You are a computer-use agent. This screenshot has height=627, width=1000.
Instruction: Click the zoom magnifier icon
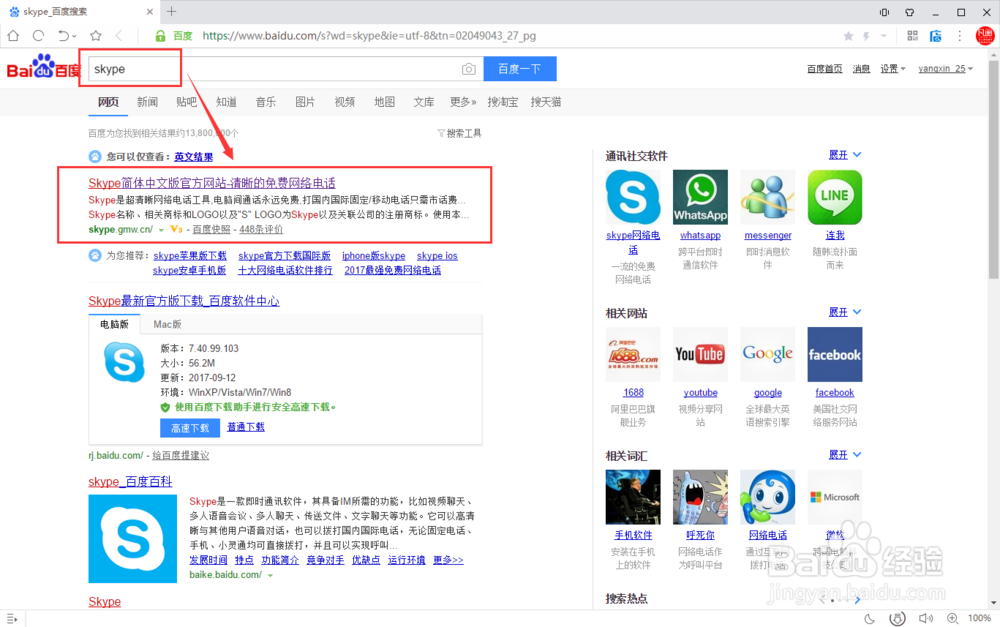coord(952,618)
